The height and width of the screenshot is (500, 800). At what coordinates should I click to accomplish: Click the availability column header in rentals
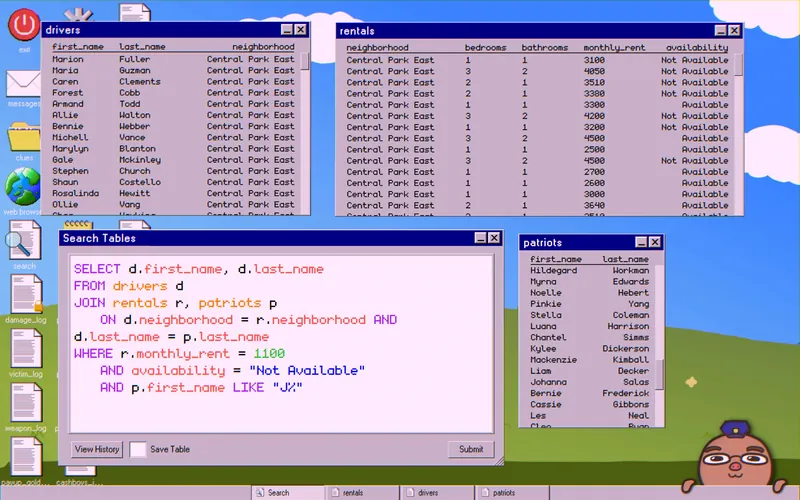pyautogui.click(x=697, y=47)
